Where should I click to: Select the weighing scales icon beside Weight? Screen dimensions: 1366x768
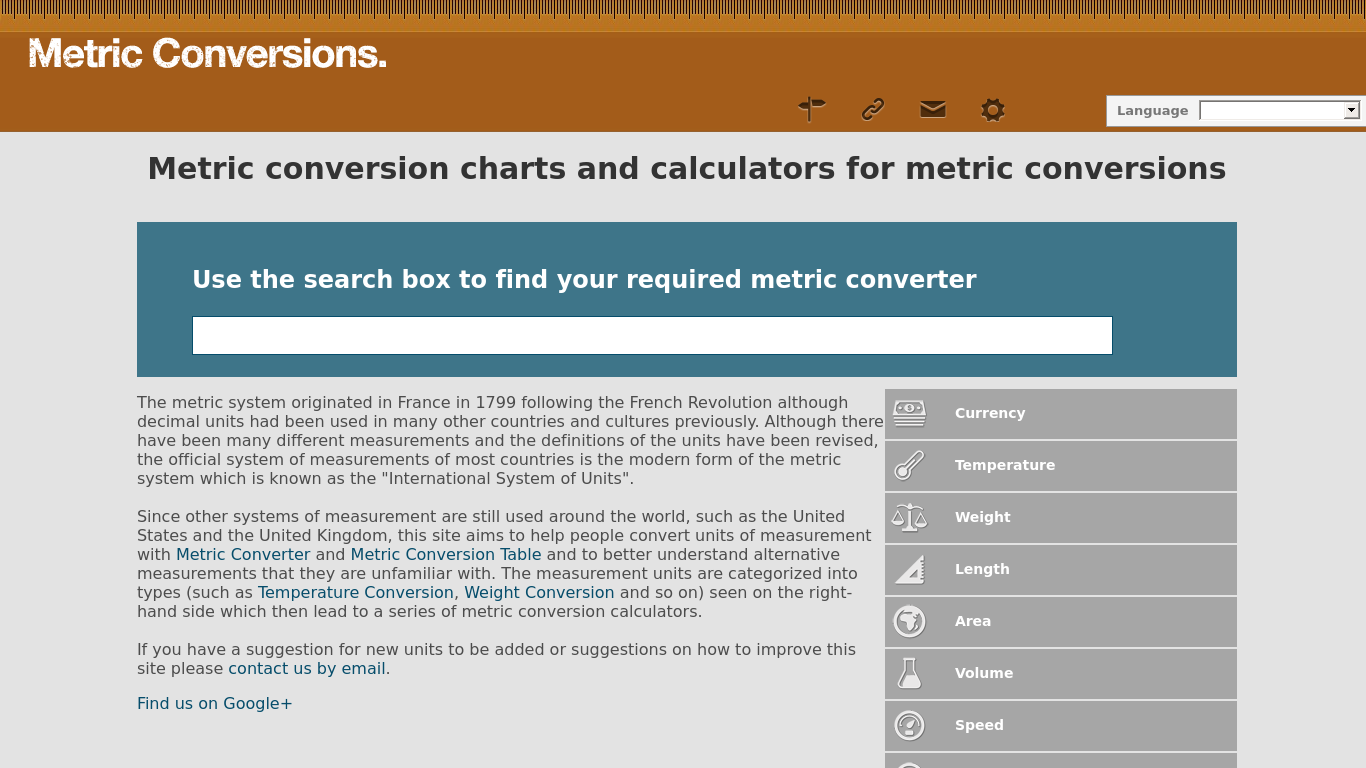(x=910, y=517)
